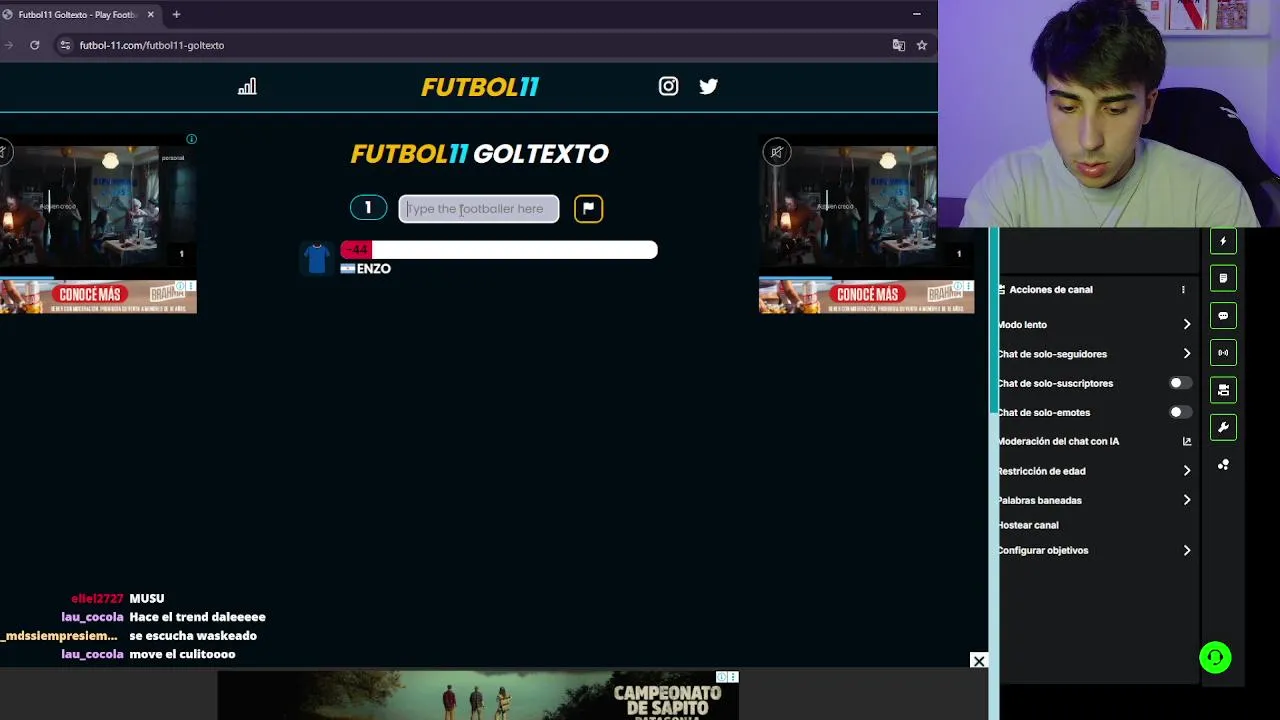The height and width of the screenshot is (720, 1280).
Task: Click CONOCÉ MÁS on left ad
Action: click(x=90, y=294)
